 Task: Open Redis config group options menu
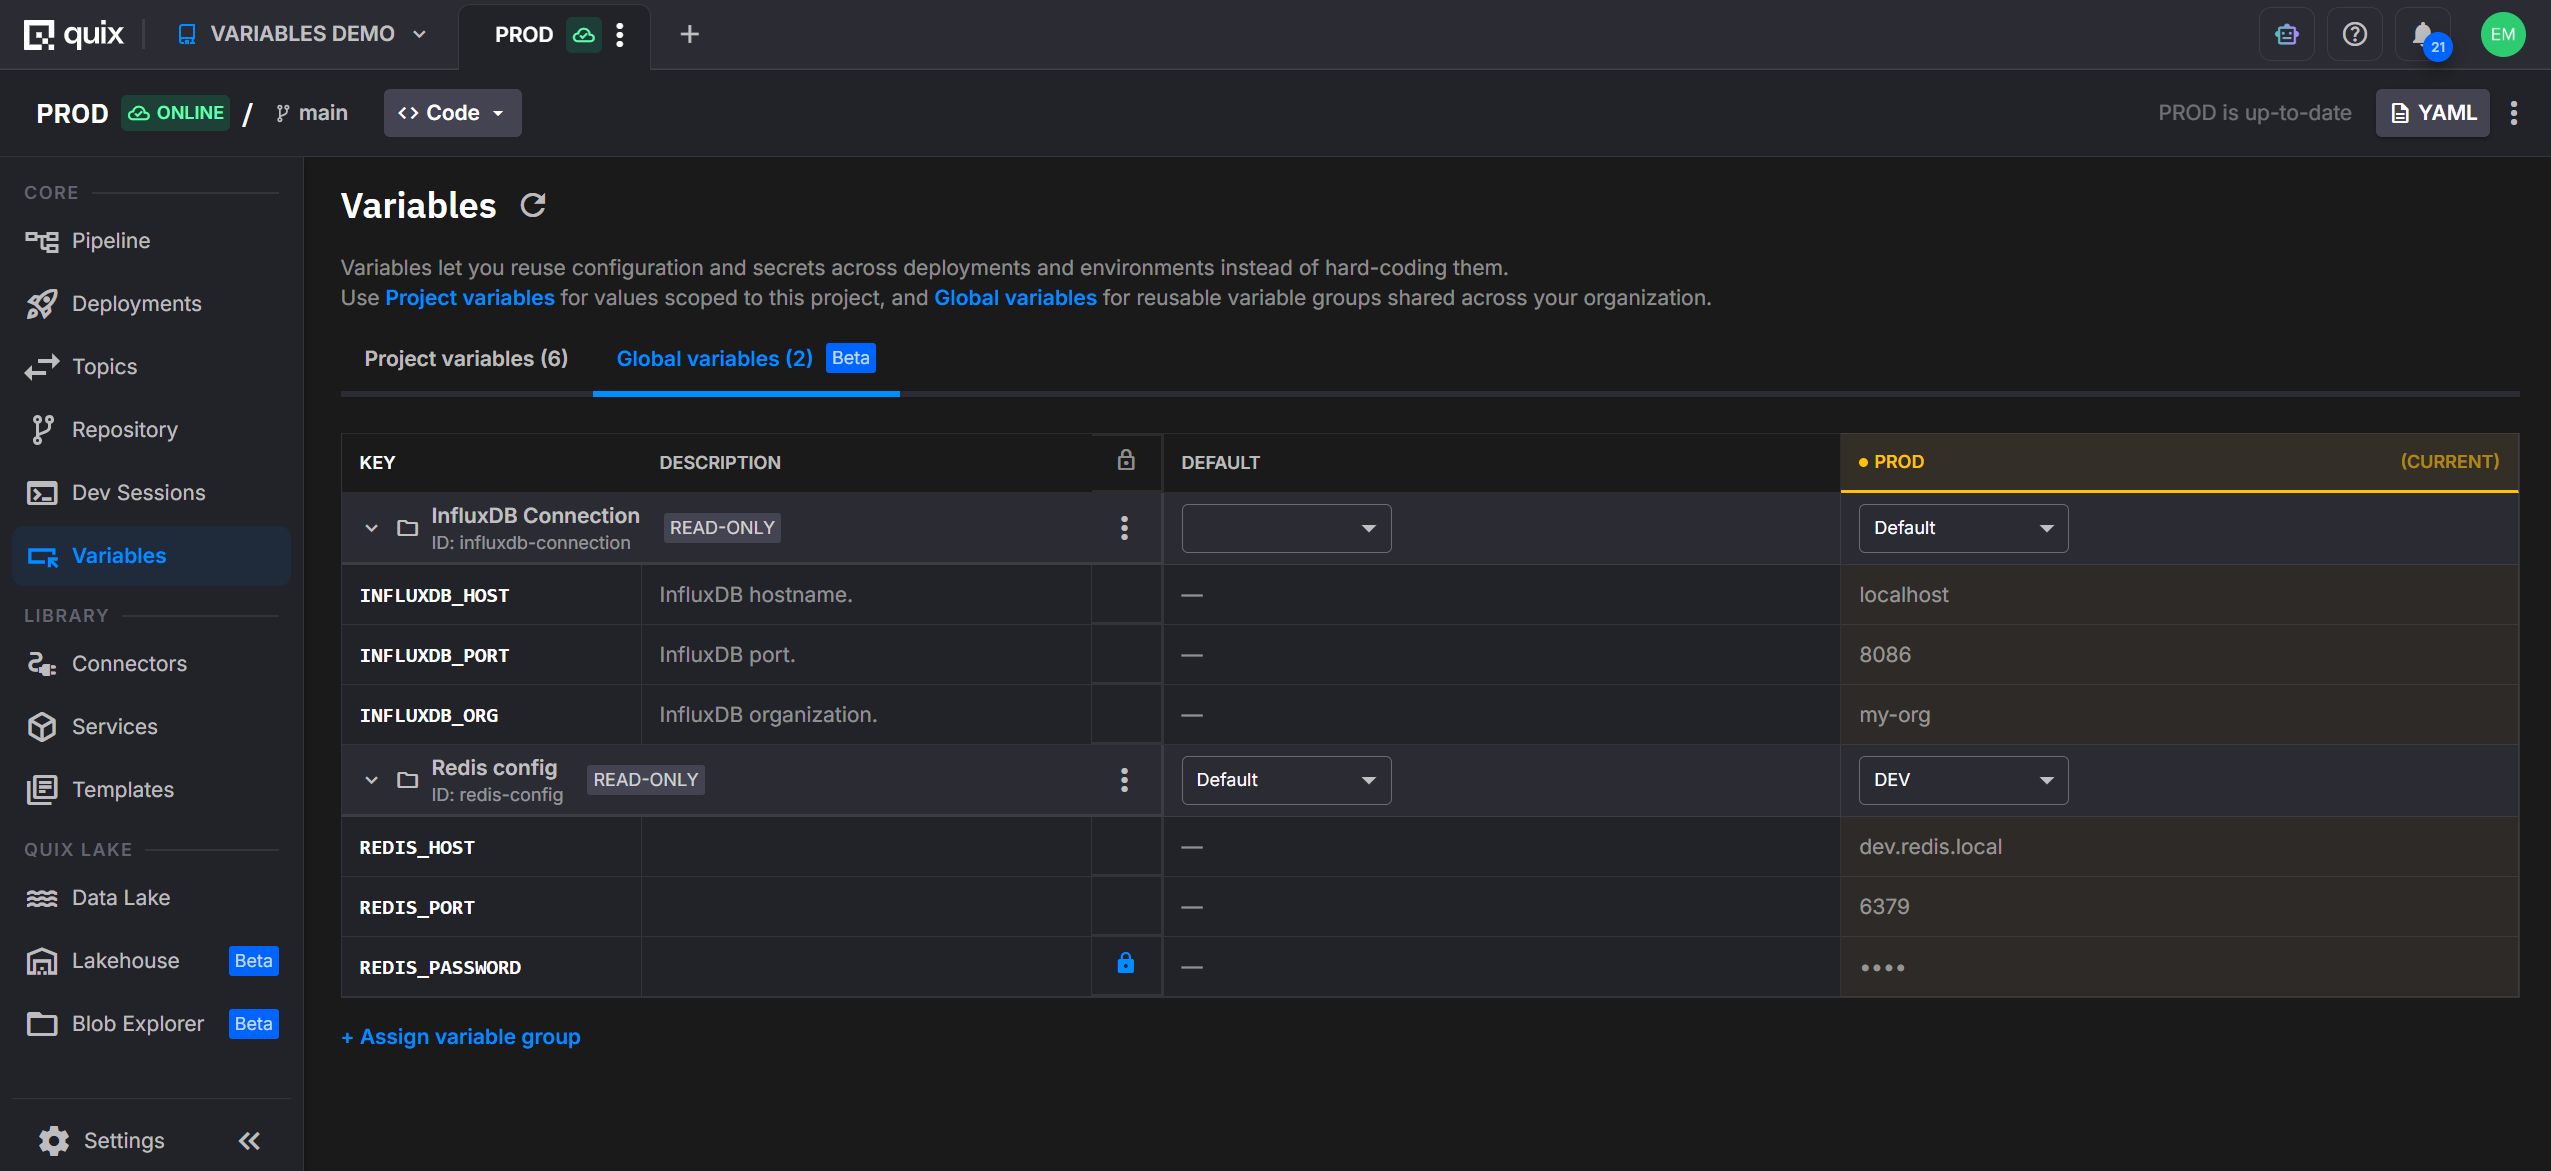(x=1125, y=780)
